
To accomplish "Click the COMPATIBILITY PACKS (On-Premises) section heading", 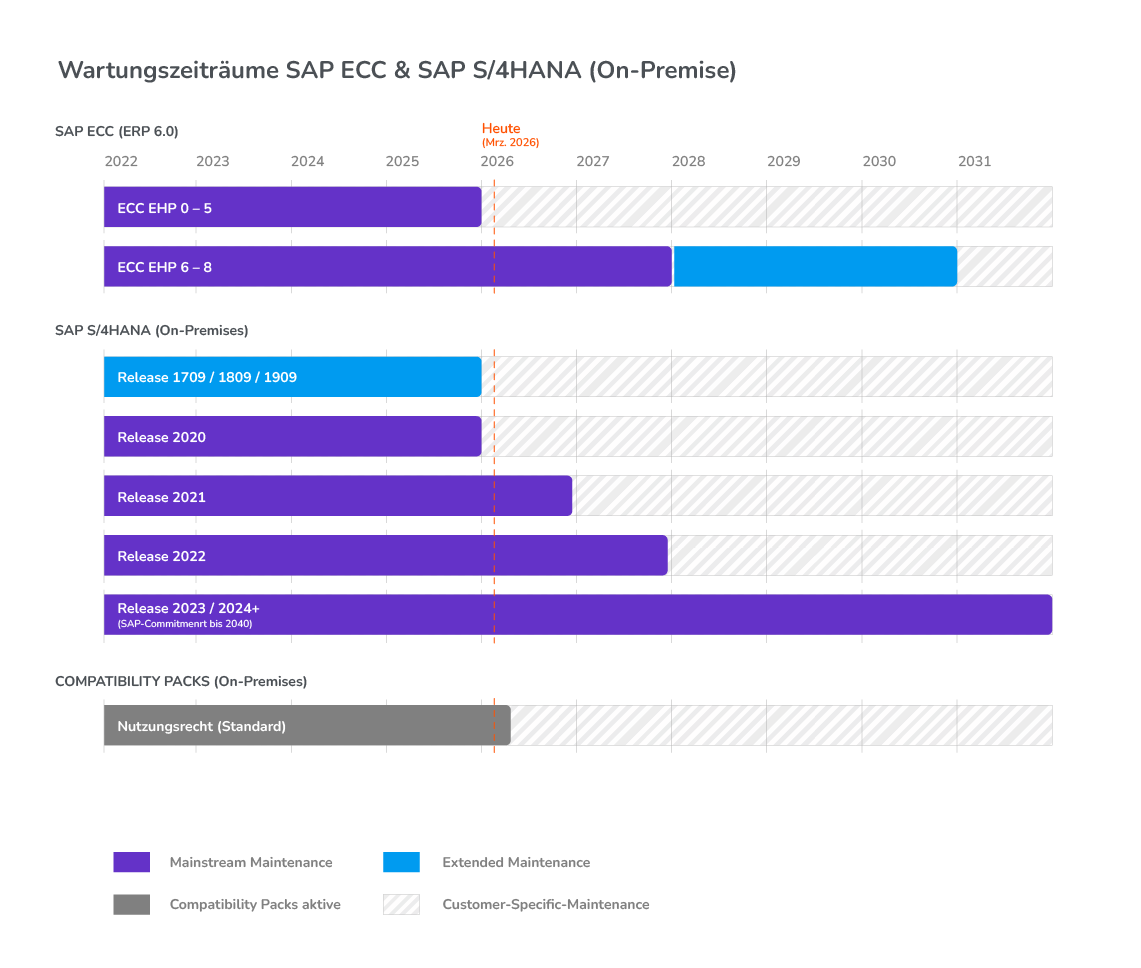I will (181, 681).
